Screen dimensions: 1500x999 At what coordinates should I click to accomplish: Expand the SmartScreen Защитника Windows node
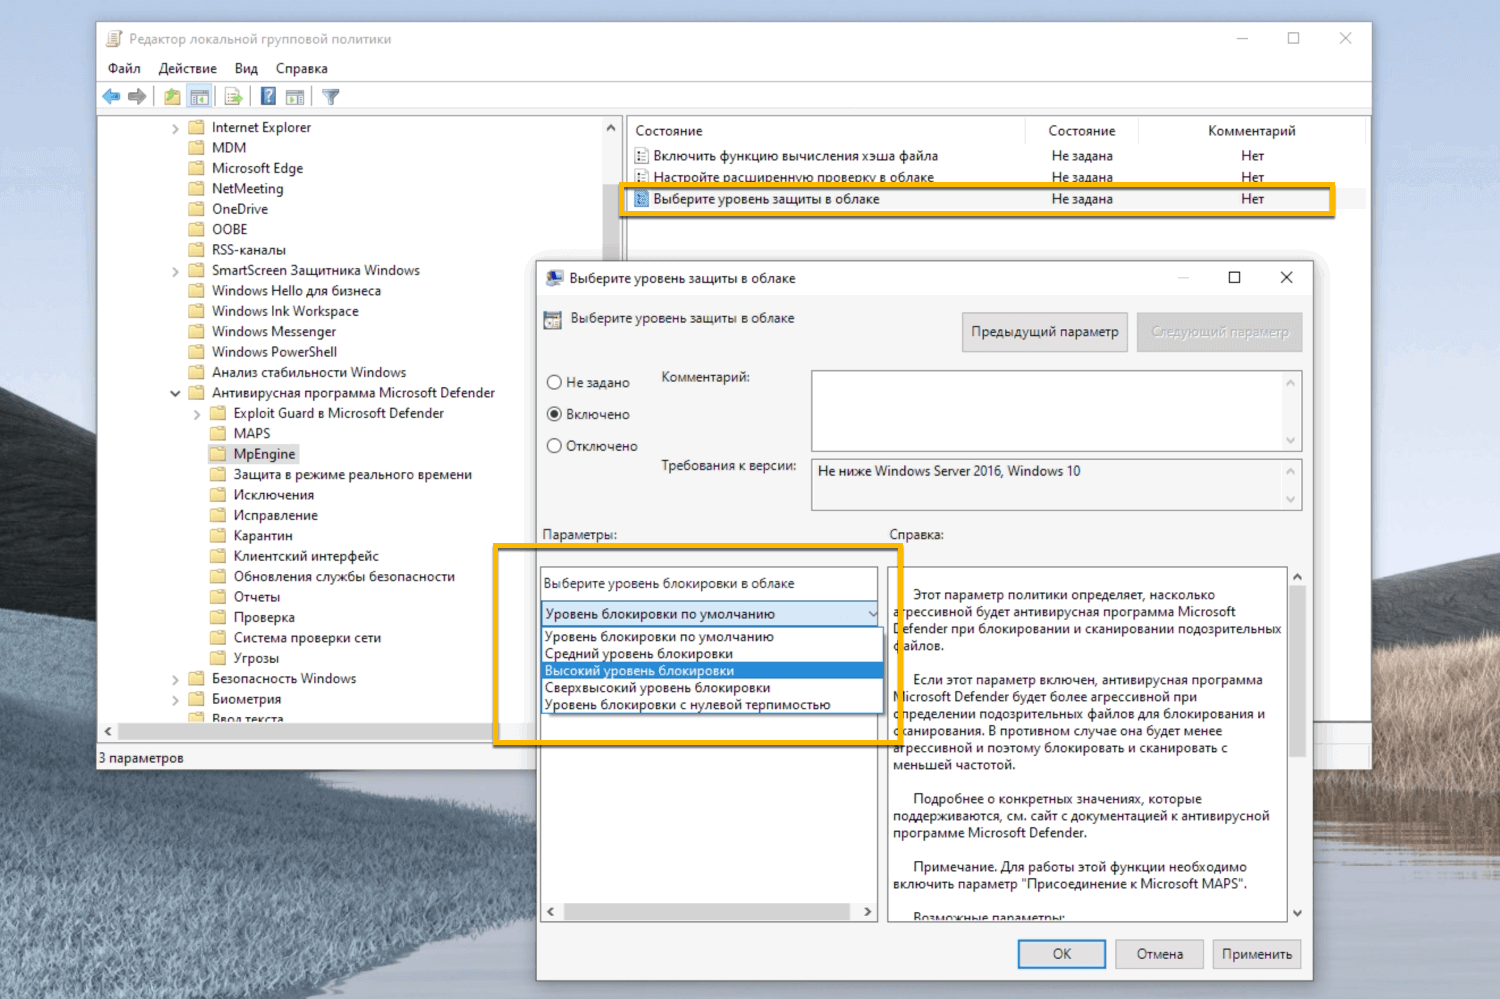(x=175, y=271)
